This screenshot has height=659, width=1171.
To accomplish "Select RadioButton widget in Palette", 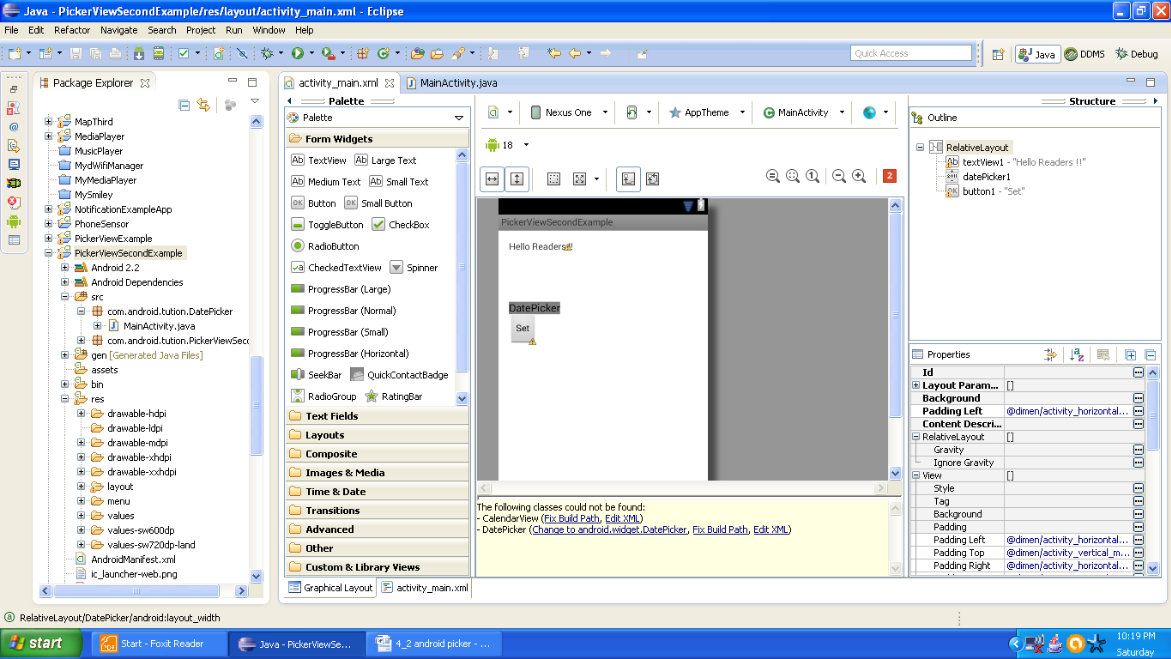I will 325,246.
